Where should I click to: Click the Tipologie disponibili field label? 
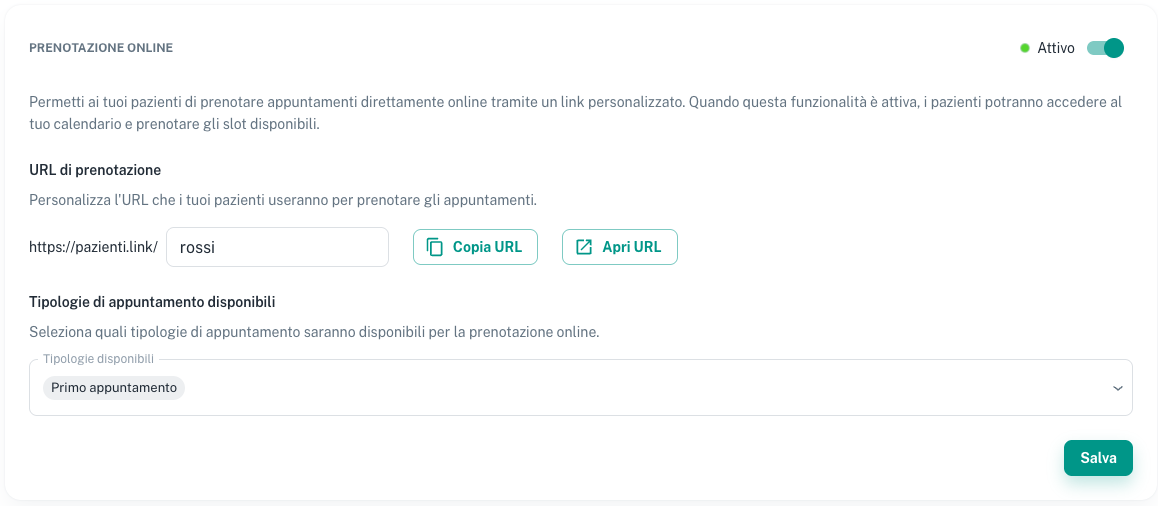point(99,359)
